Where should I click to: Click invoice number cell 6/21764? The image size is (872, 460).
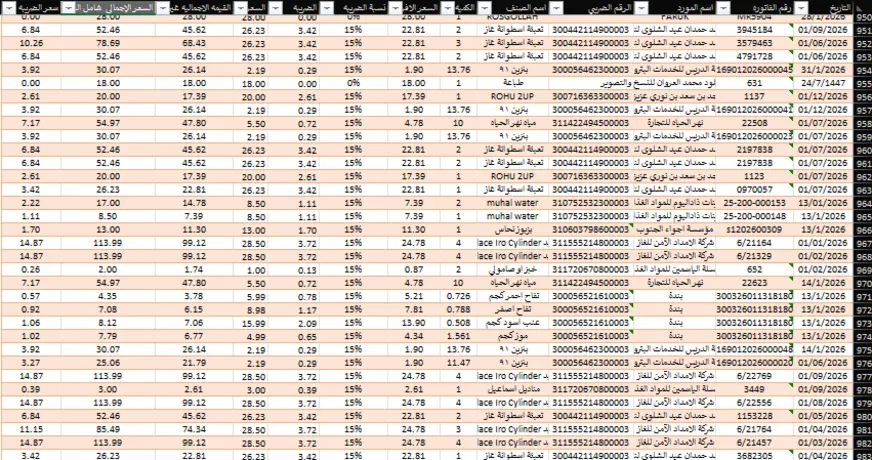[x=755, y=430]
